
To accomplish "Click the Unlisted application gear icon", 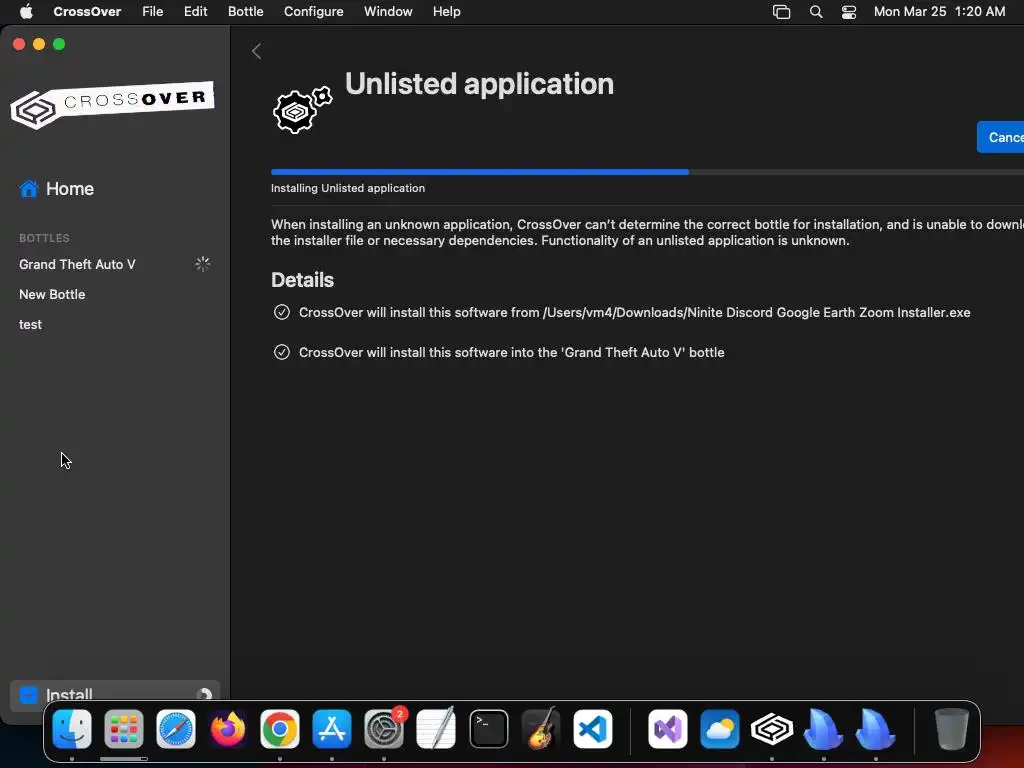I will [x=302, y=110].
